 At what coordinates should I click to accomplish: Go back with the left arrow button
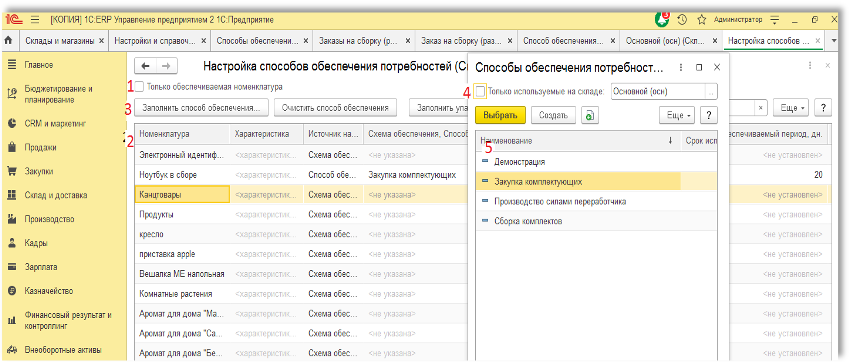[145, 66]
